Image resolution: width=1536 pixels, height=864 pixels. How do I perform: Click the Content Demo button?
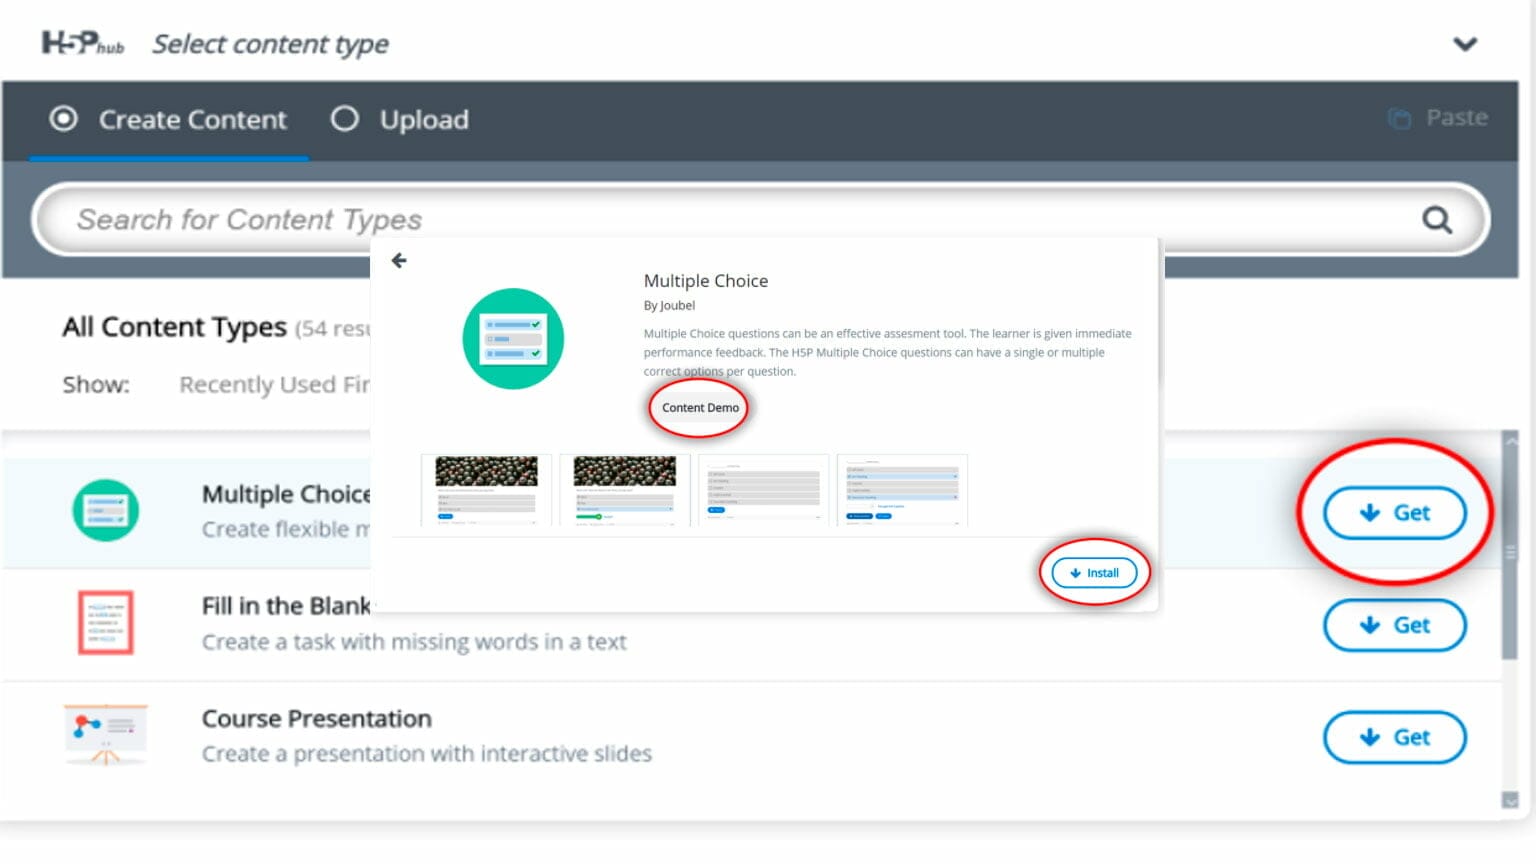(699, 408)
